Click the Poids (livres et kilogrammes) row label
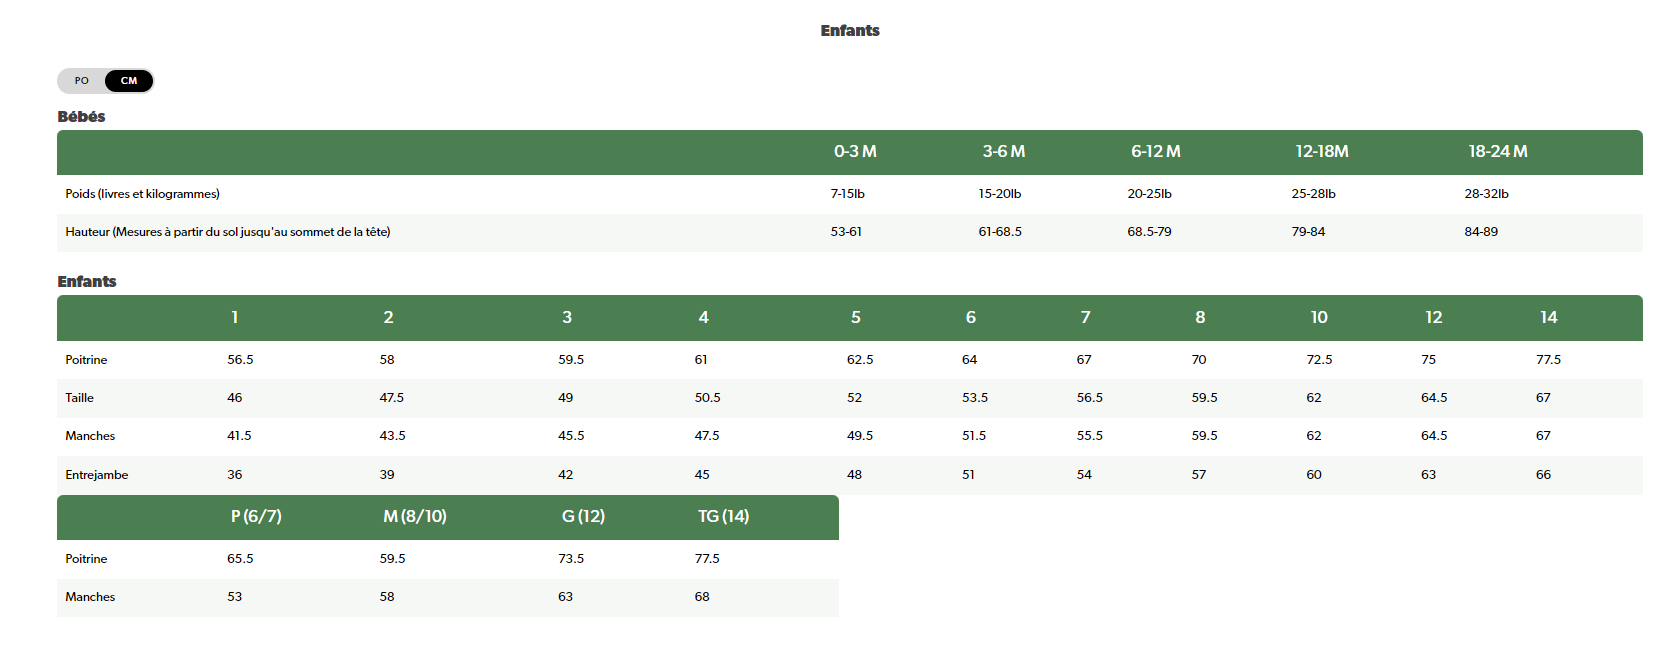The height and width of the screenshot is (650, 1680). click(x=142, y=194)
